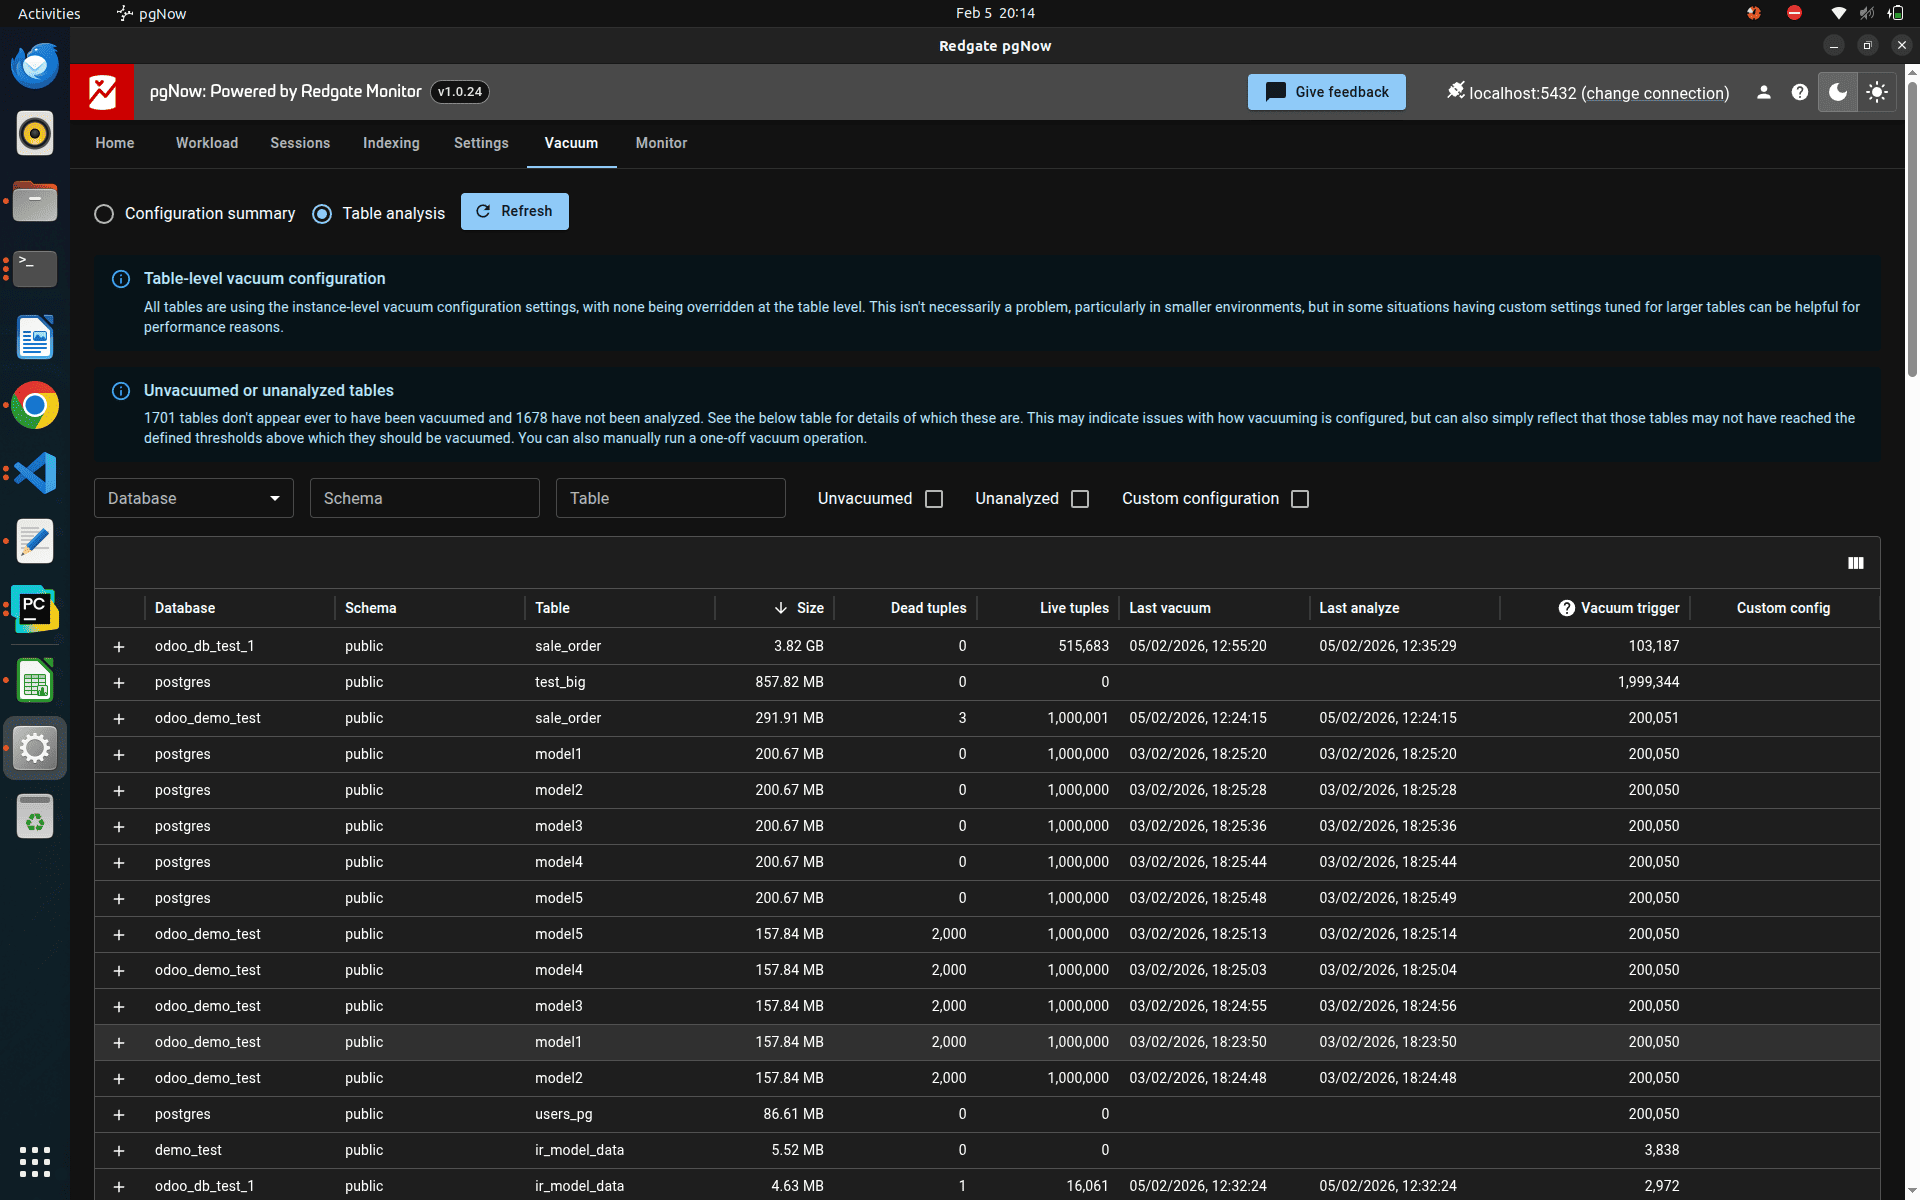
Task: Click the help question-mark icon
Action: (1800, 92)
